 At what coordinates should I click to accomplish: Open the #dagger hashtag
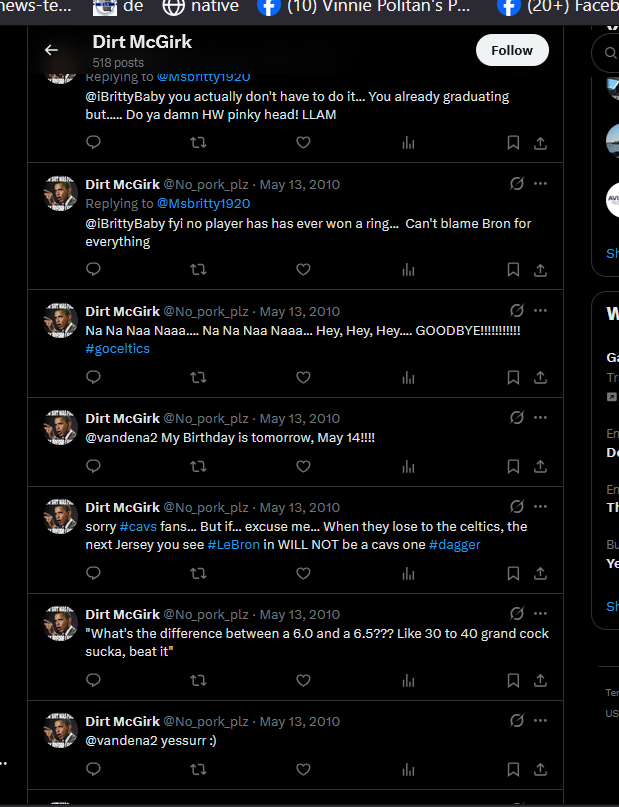tap(454, 545)
